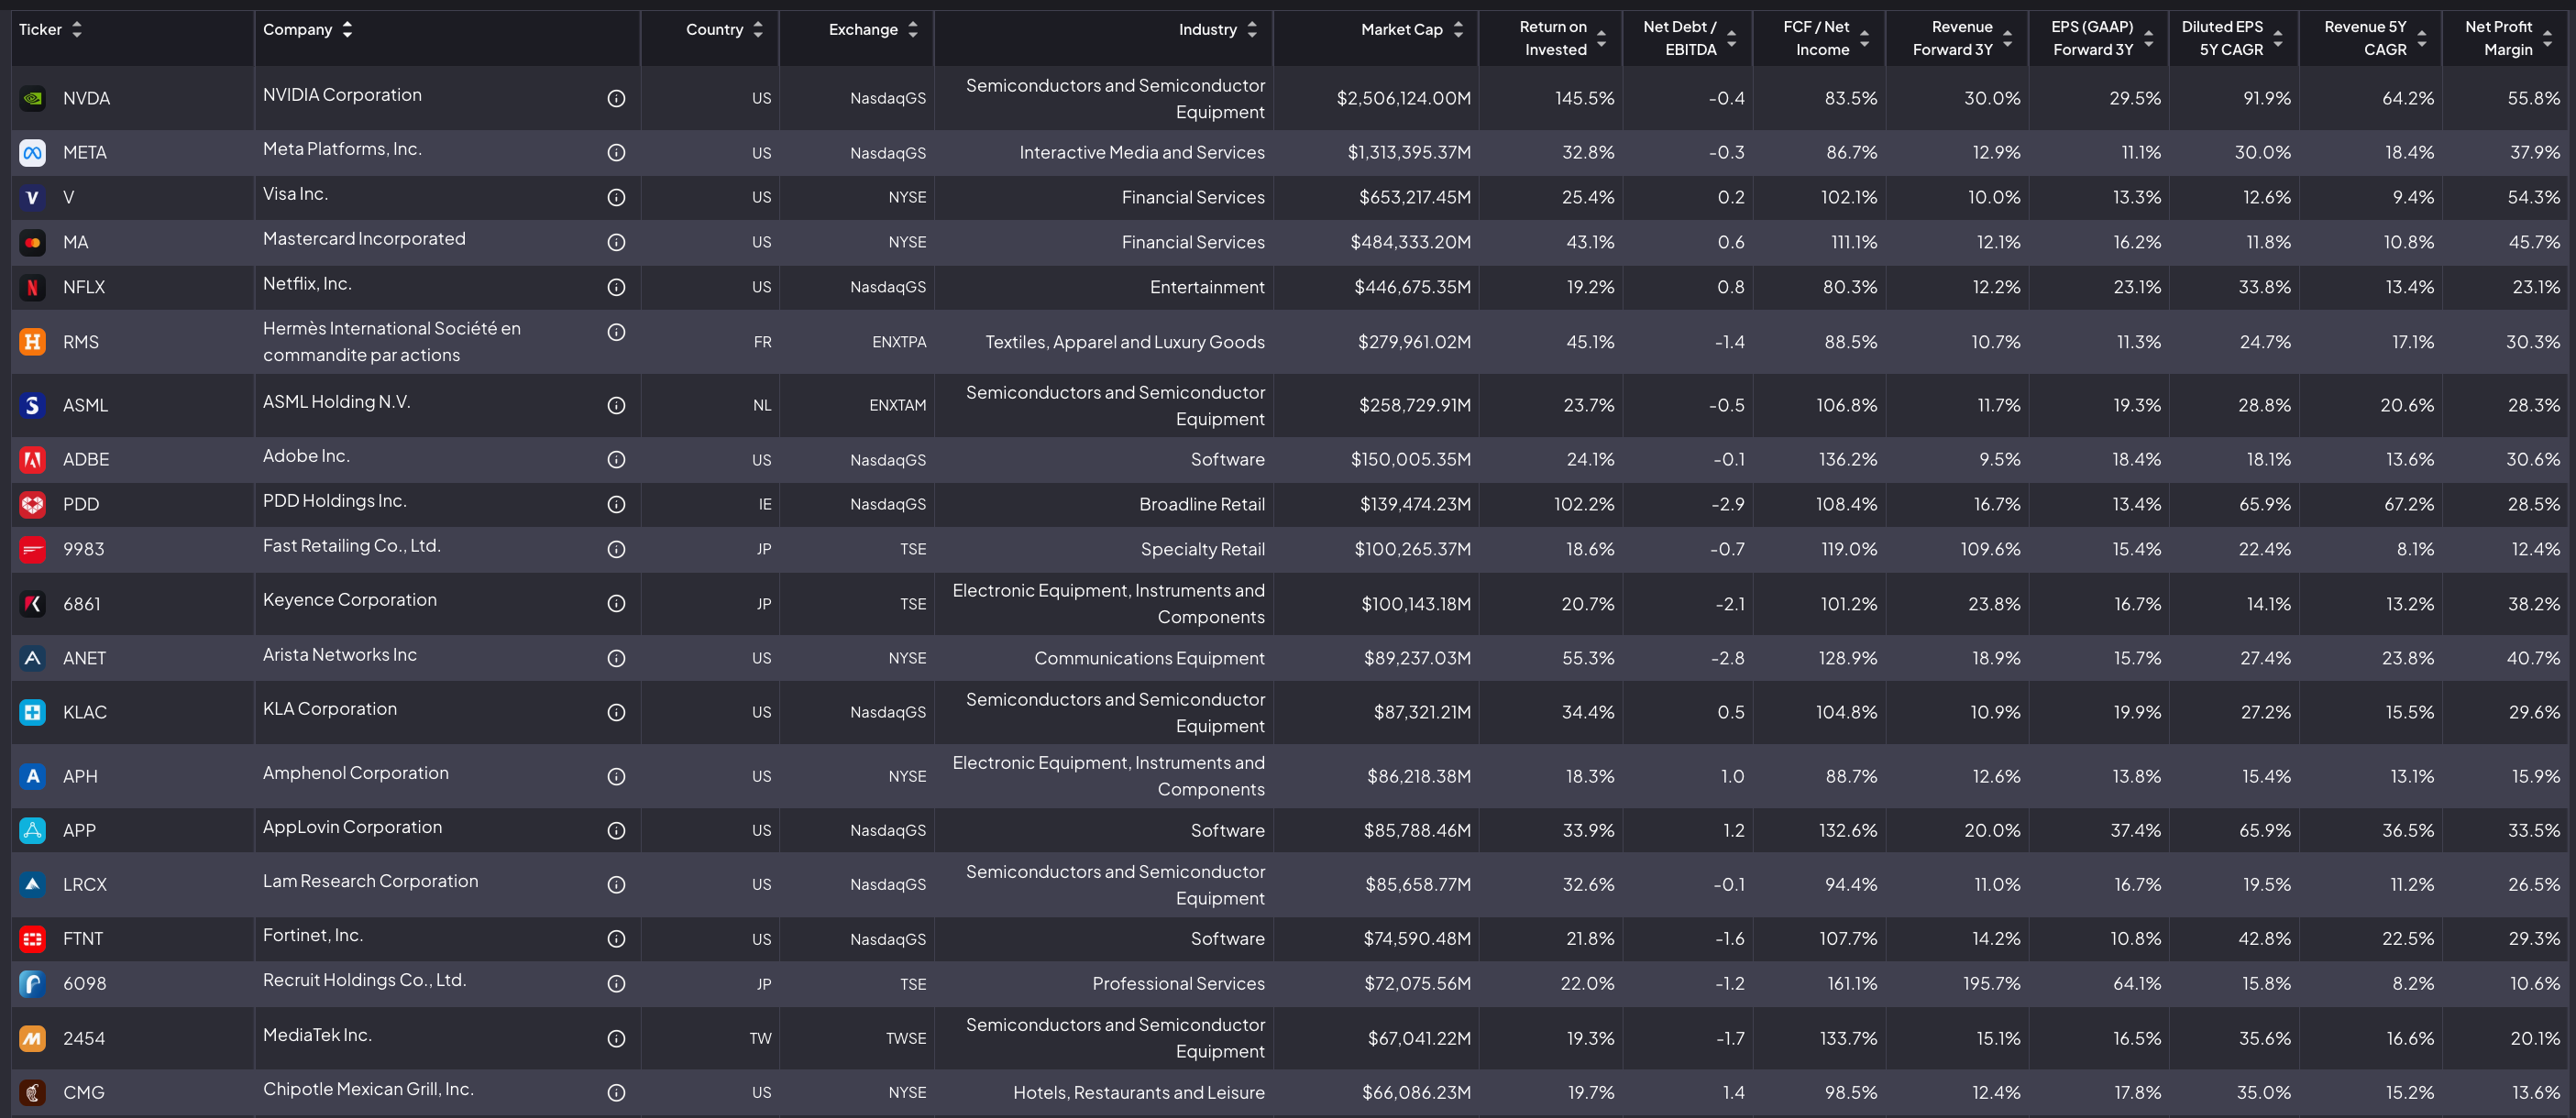The image size is (2576, 1118).
Task: Click PDD Revenue 5Y CAGR 67.2%
Action: (2409, 504)
